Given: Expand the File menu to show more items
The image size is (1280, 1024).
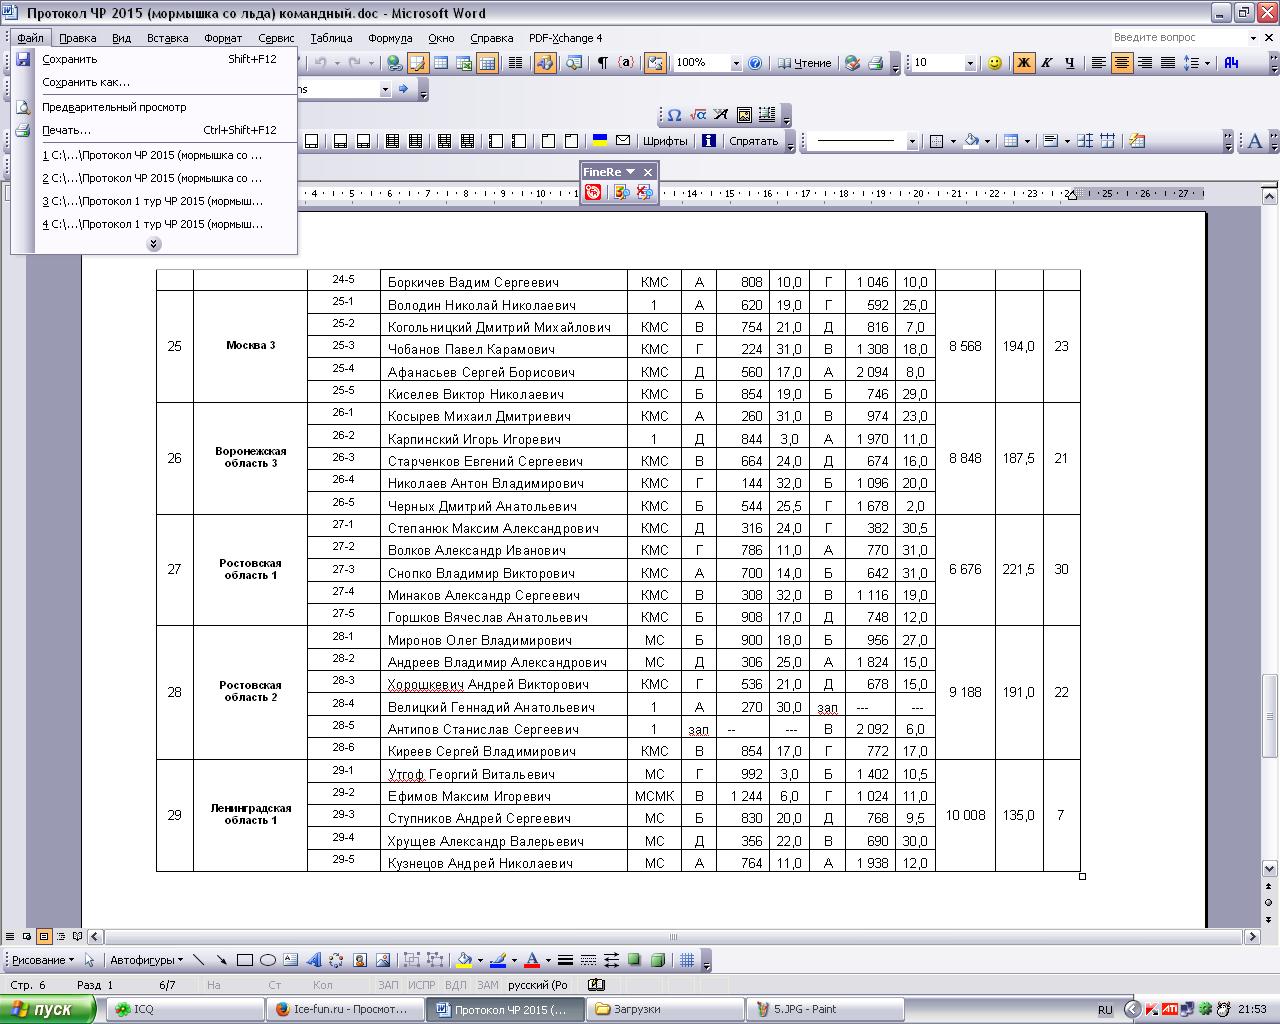Looking at the screenshot, I should point(153,244).
